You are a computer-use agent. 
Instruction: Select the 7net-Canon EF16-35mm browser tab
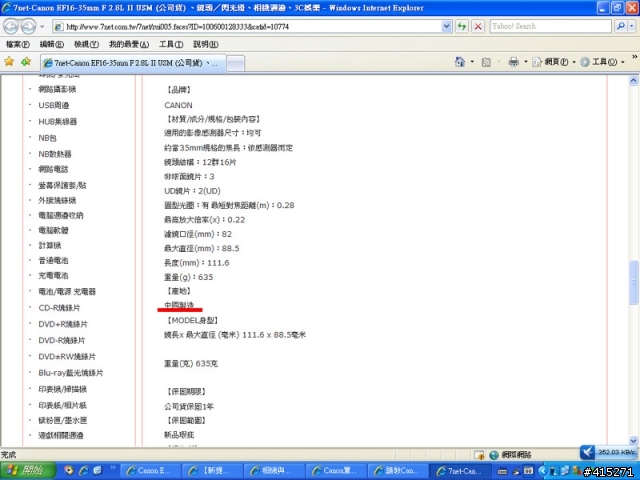click(x=133, y=63)
